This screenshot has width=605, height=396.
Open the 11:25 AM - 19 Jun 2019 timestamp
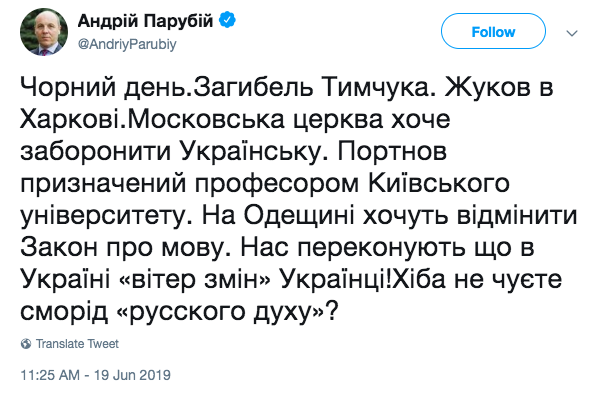pyautogui.click(x=95, y=375)
